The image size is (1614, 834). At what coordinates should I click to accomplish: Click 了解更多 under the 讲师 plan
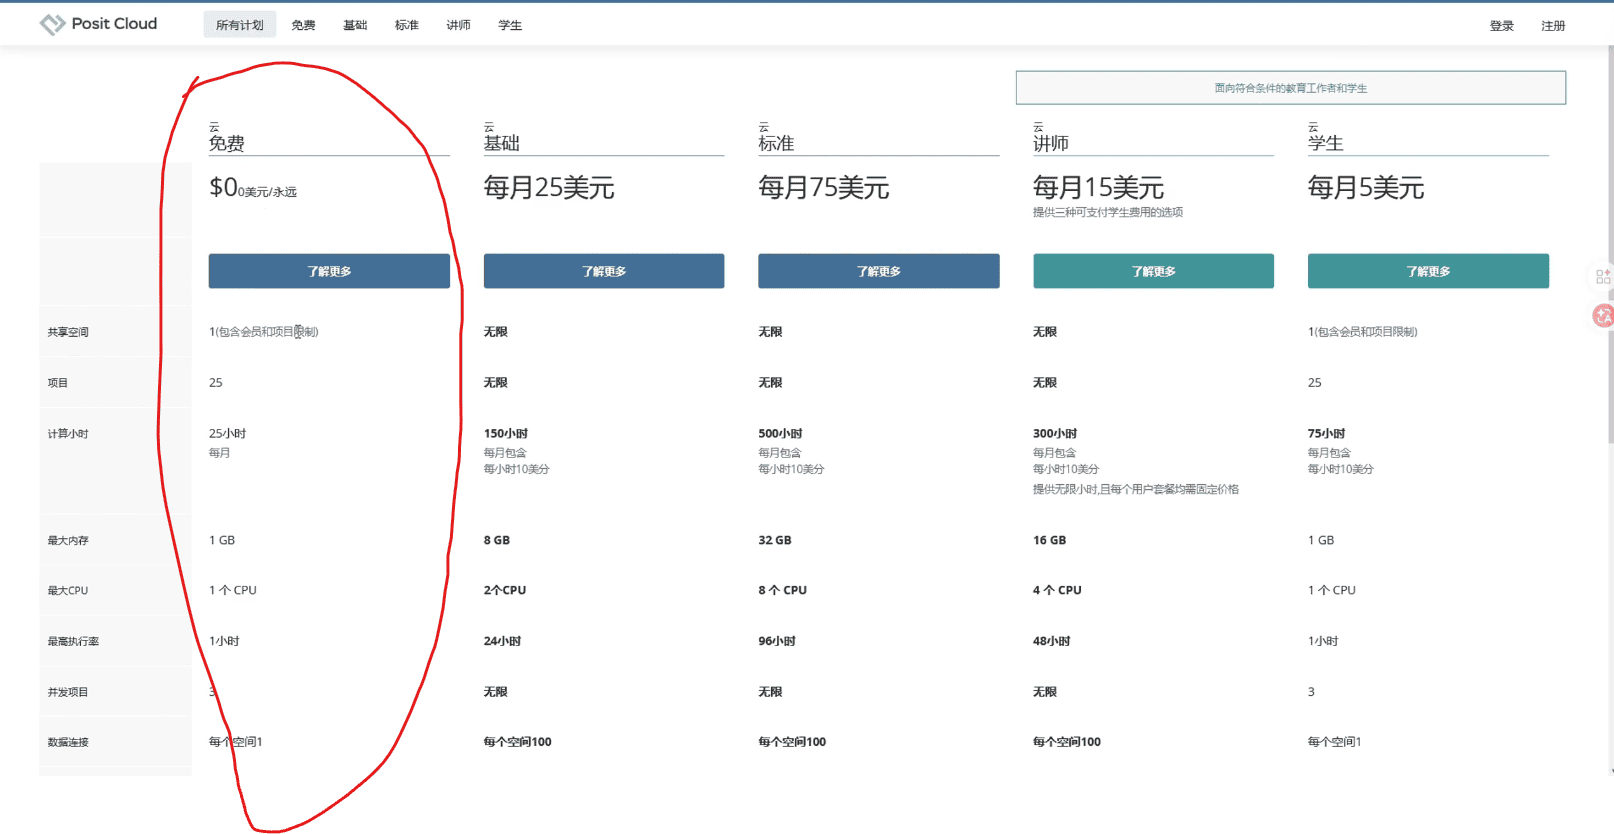[1153, 271]
